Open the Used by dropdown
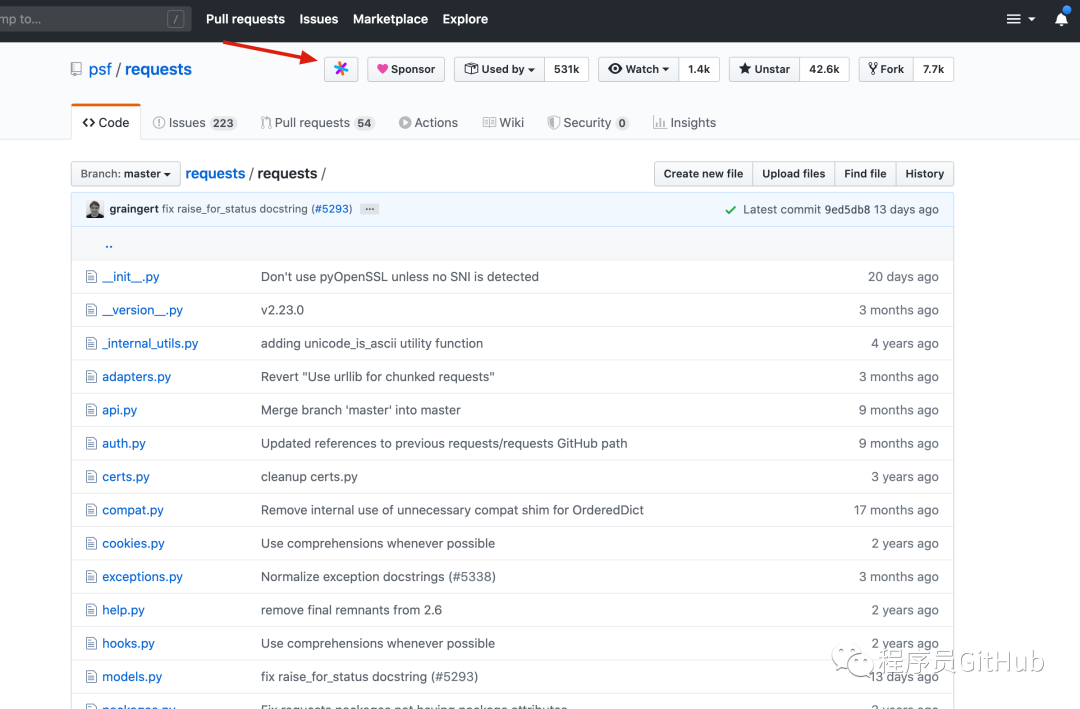 pyautogui.click(x=499, y=69)
